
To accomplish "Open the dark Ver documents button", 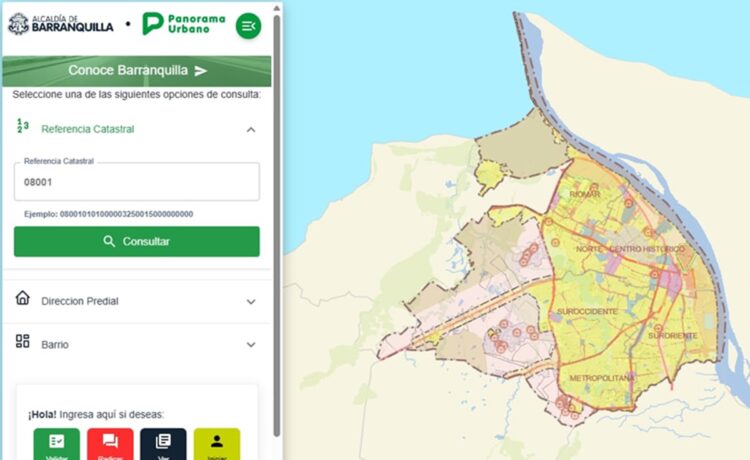I will (x=163, y=444).
